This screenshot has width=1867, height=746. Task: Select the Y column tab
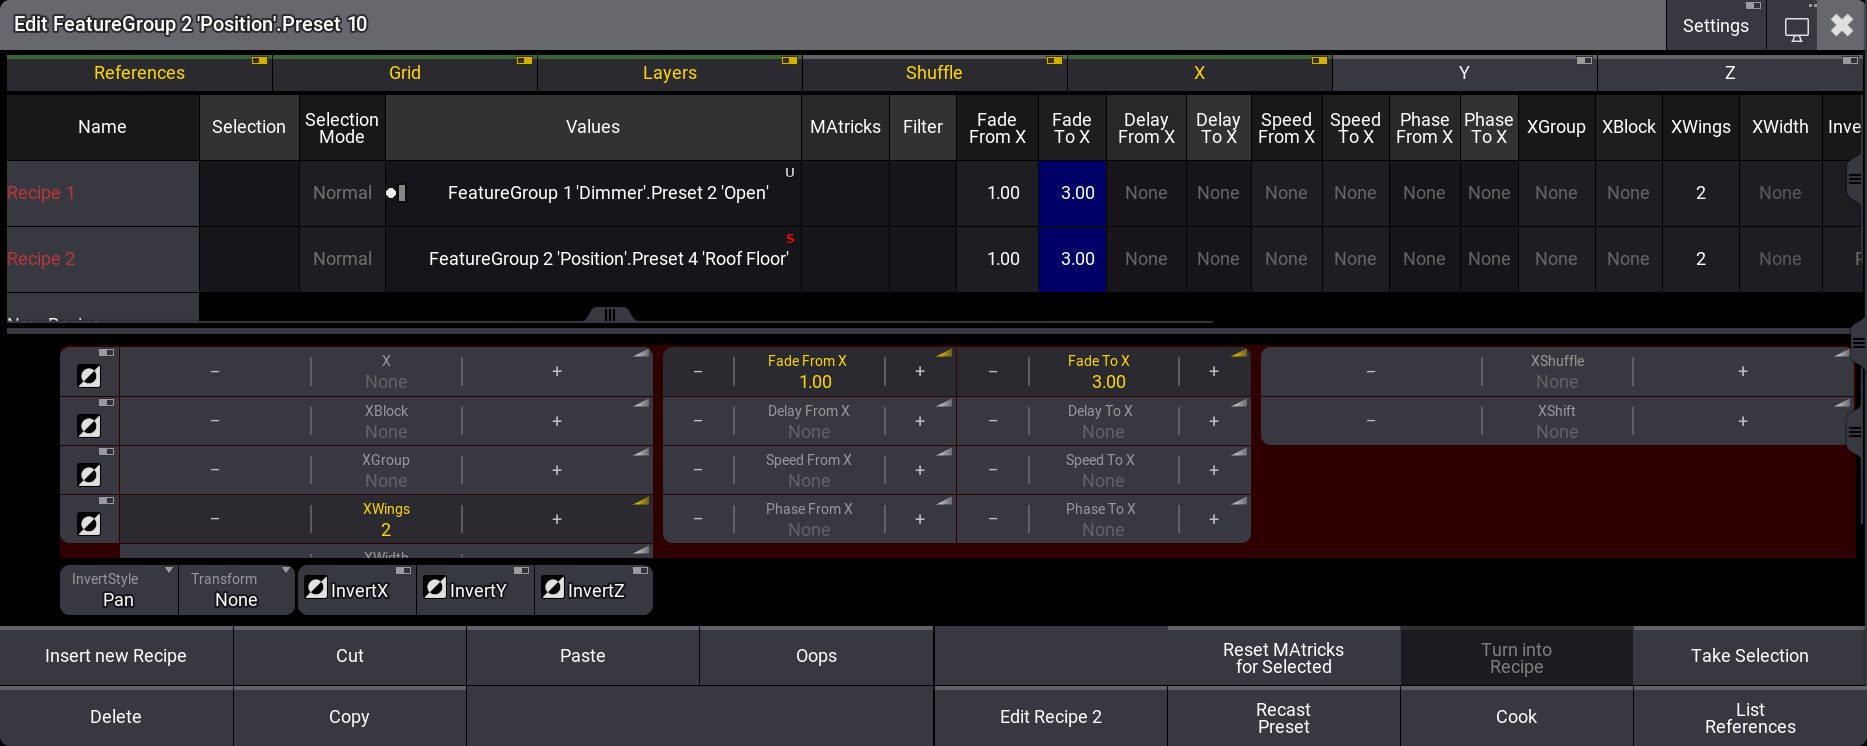click(x=1463, y=73)
